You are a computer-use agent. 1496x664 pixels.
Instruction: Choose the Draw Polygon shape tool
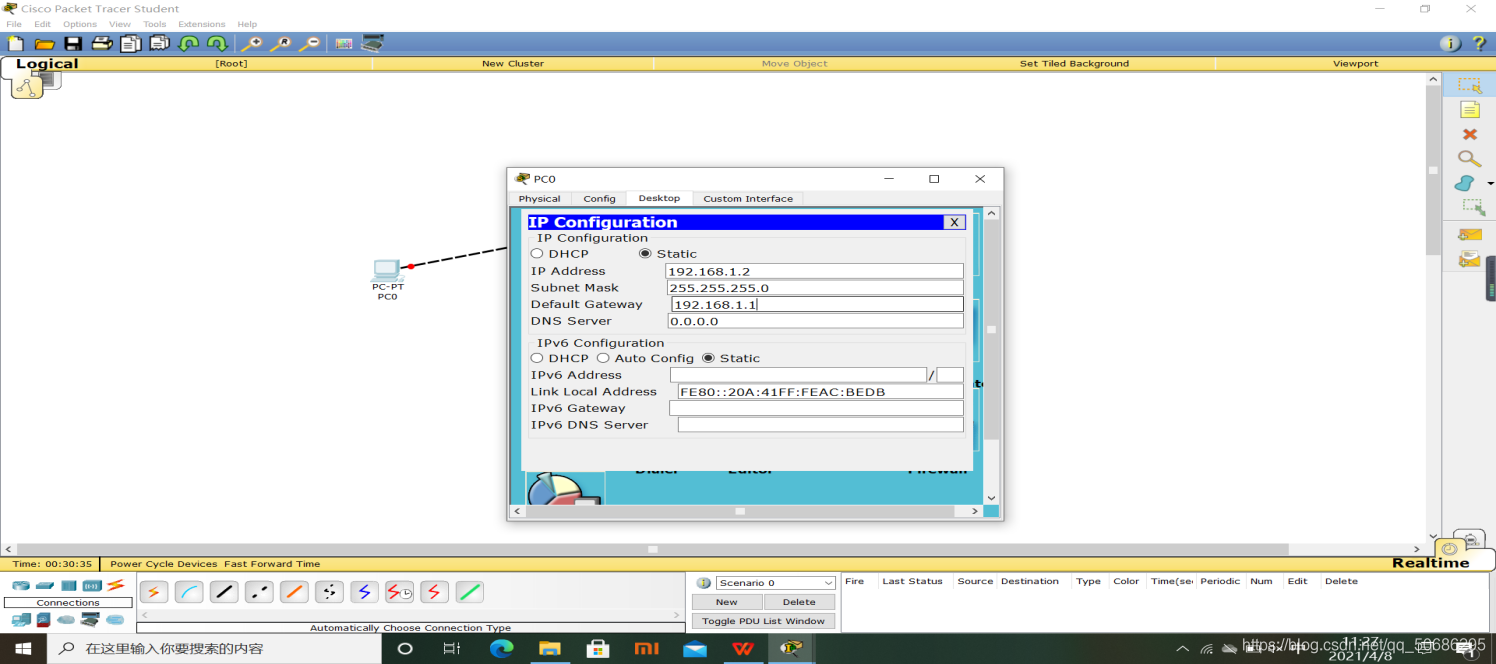pyautogui.click(x=1465, y=183)
